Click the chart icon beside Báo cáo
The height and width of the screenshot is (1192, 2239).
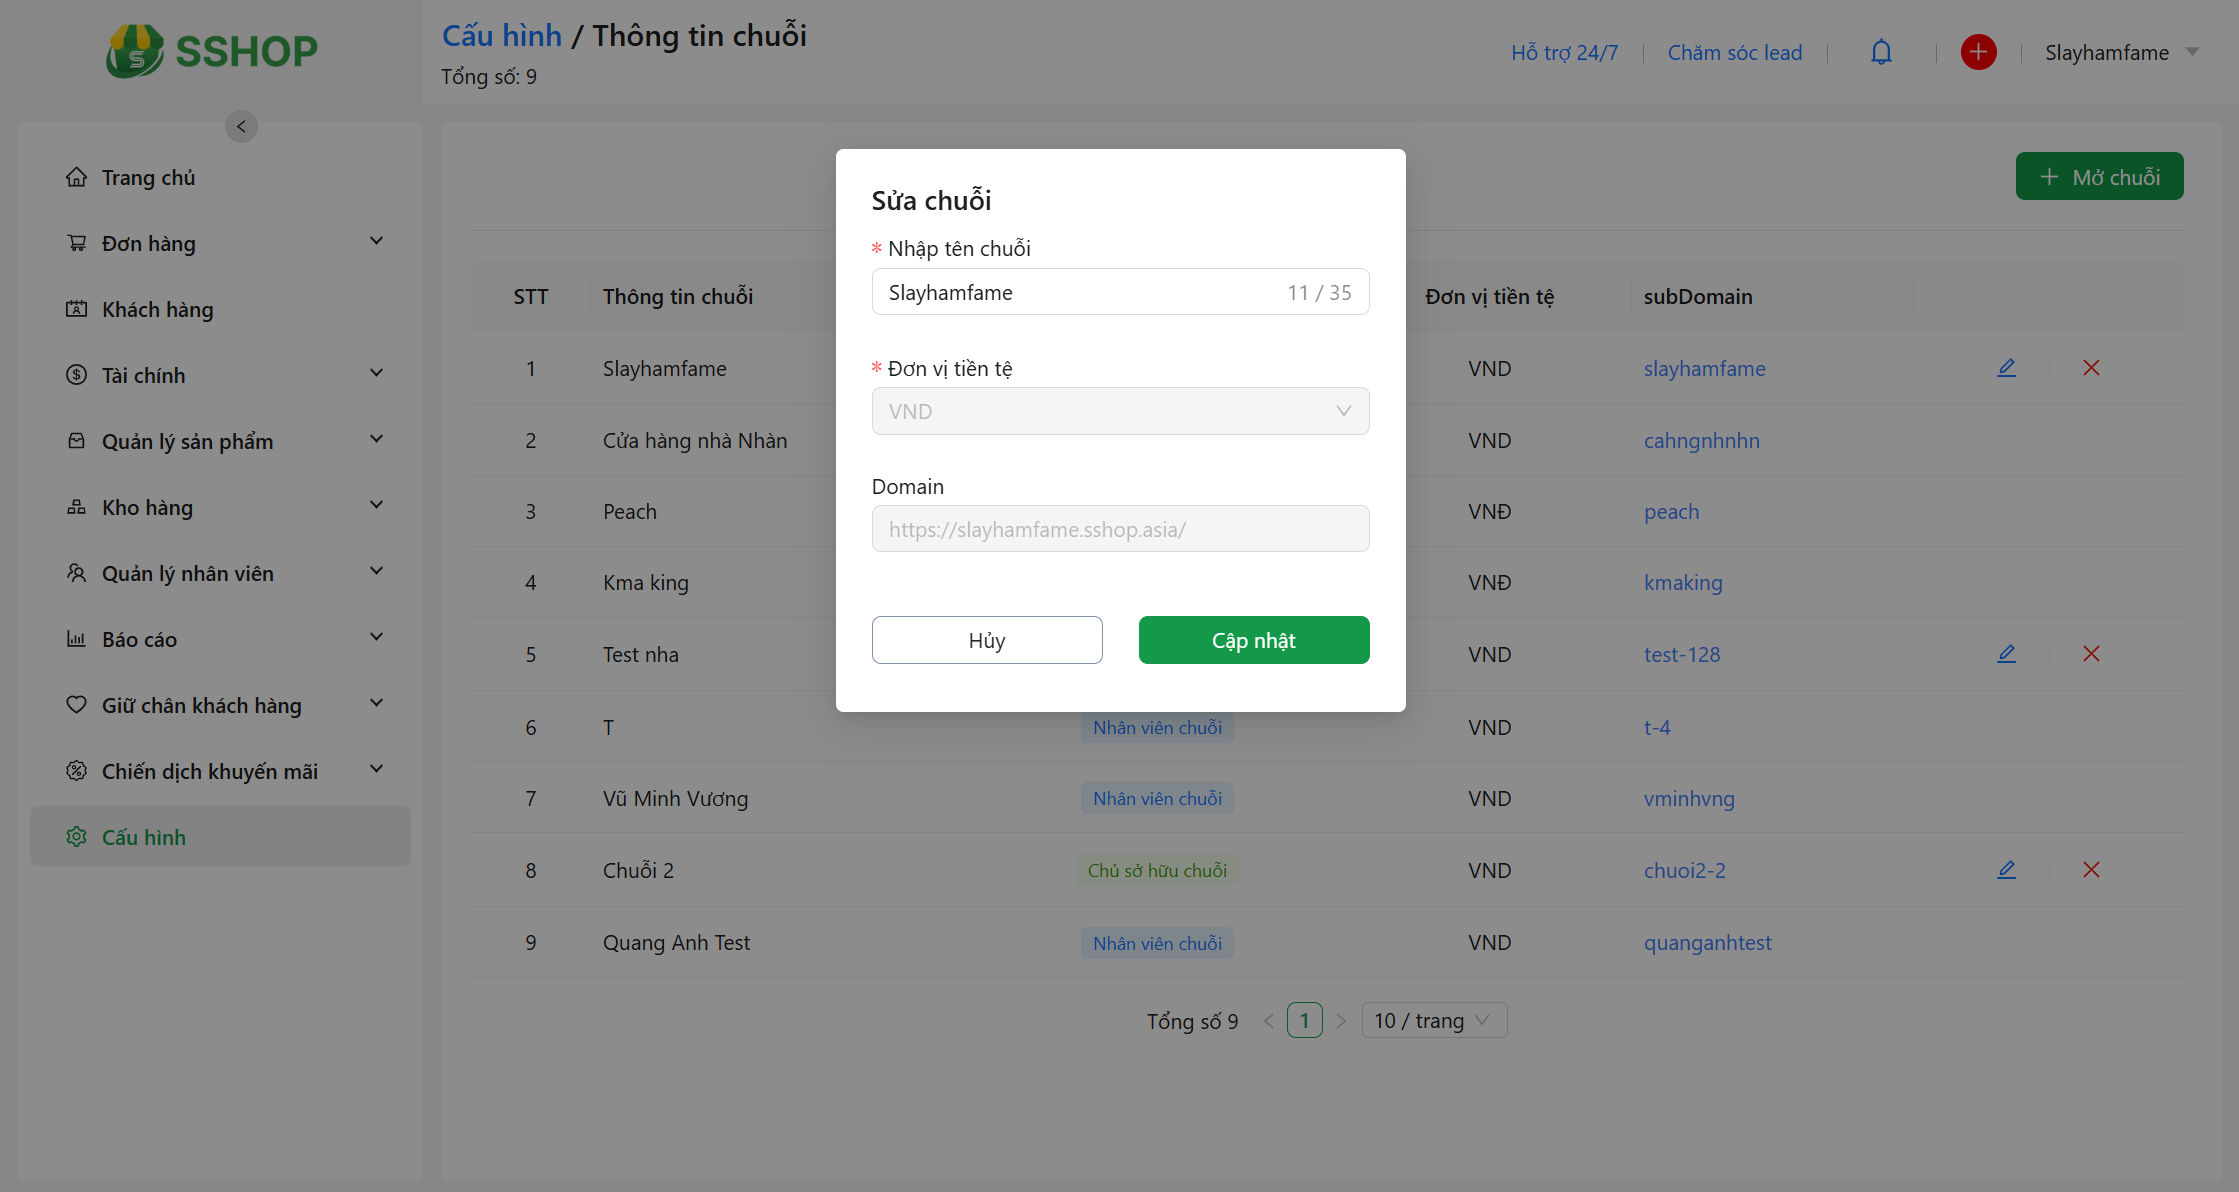[76, 639]
